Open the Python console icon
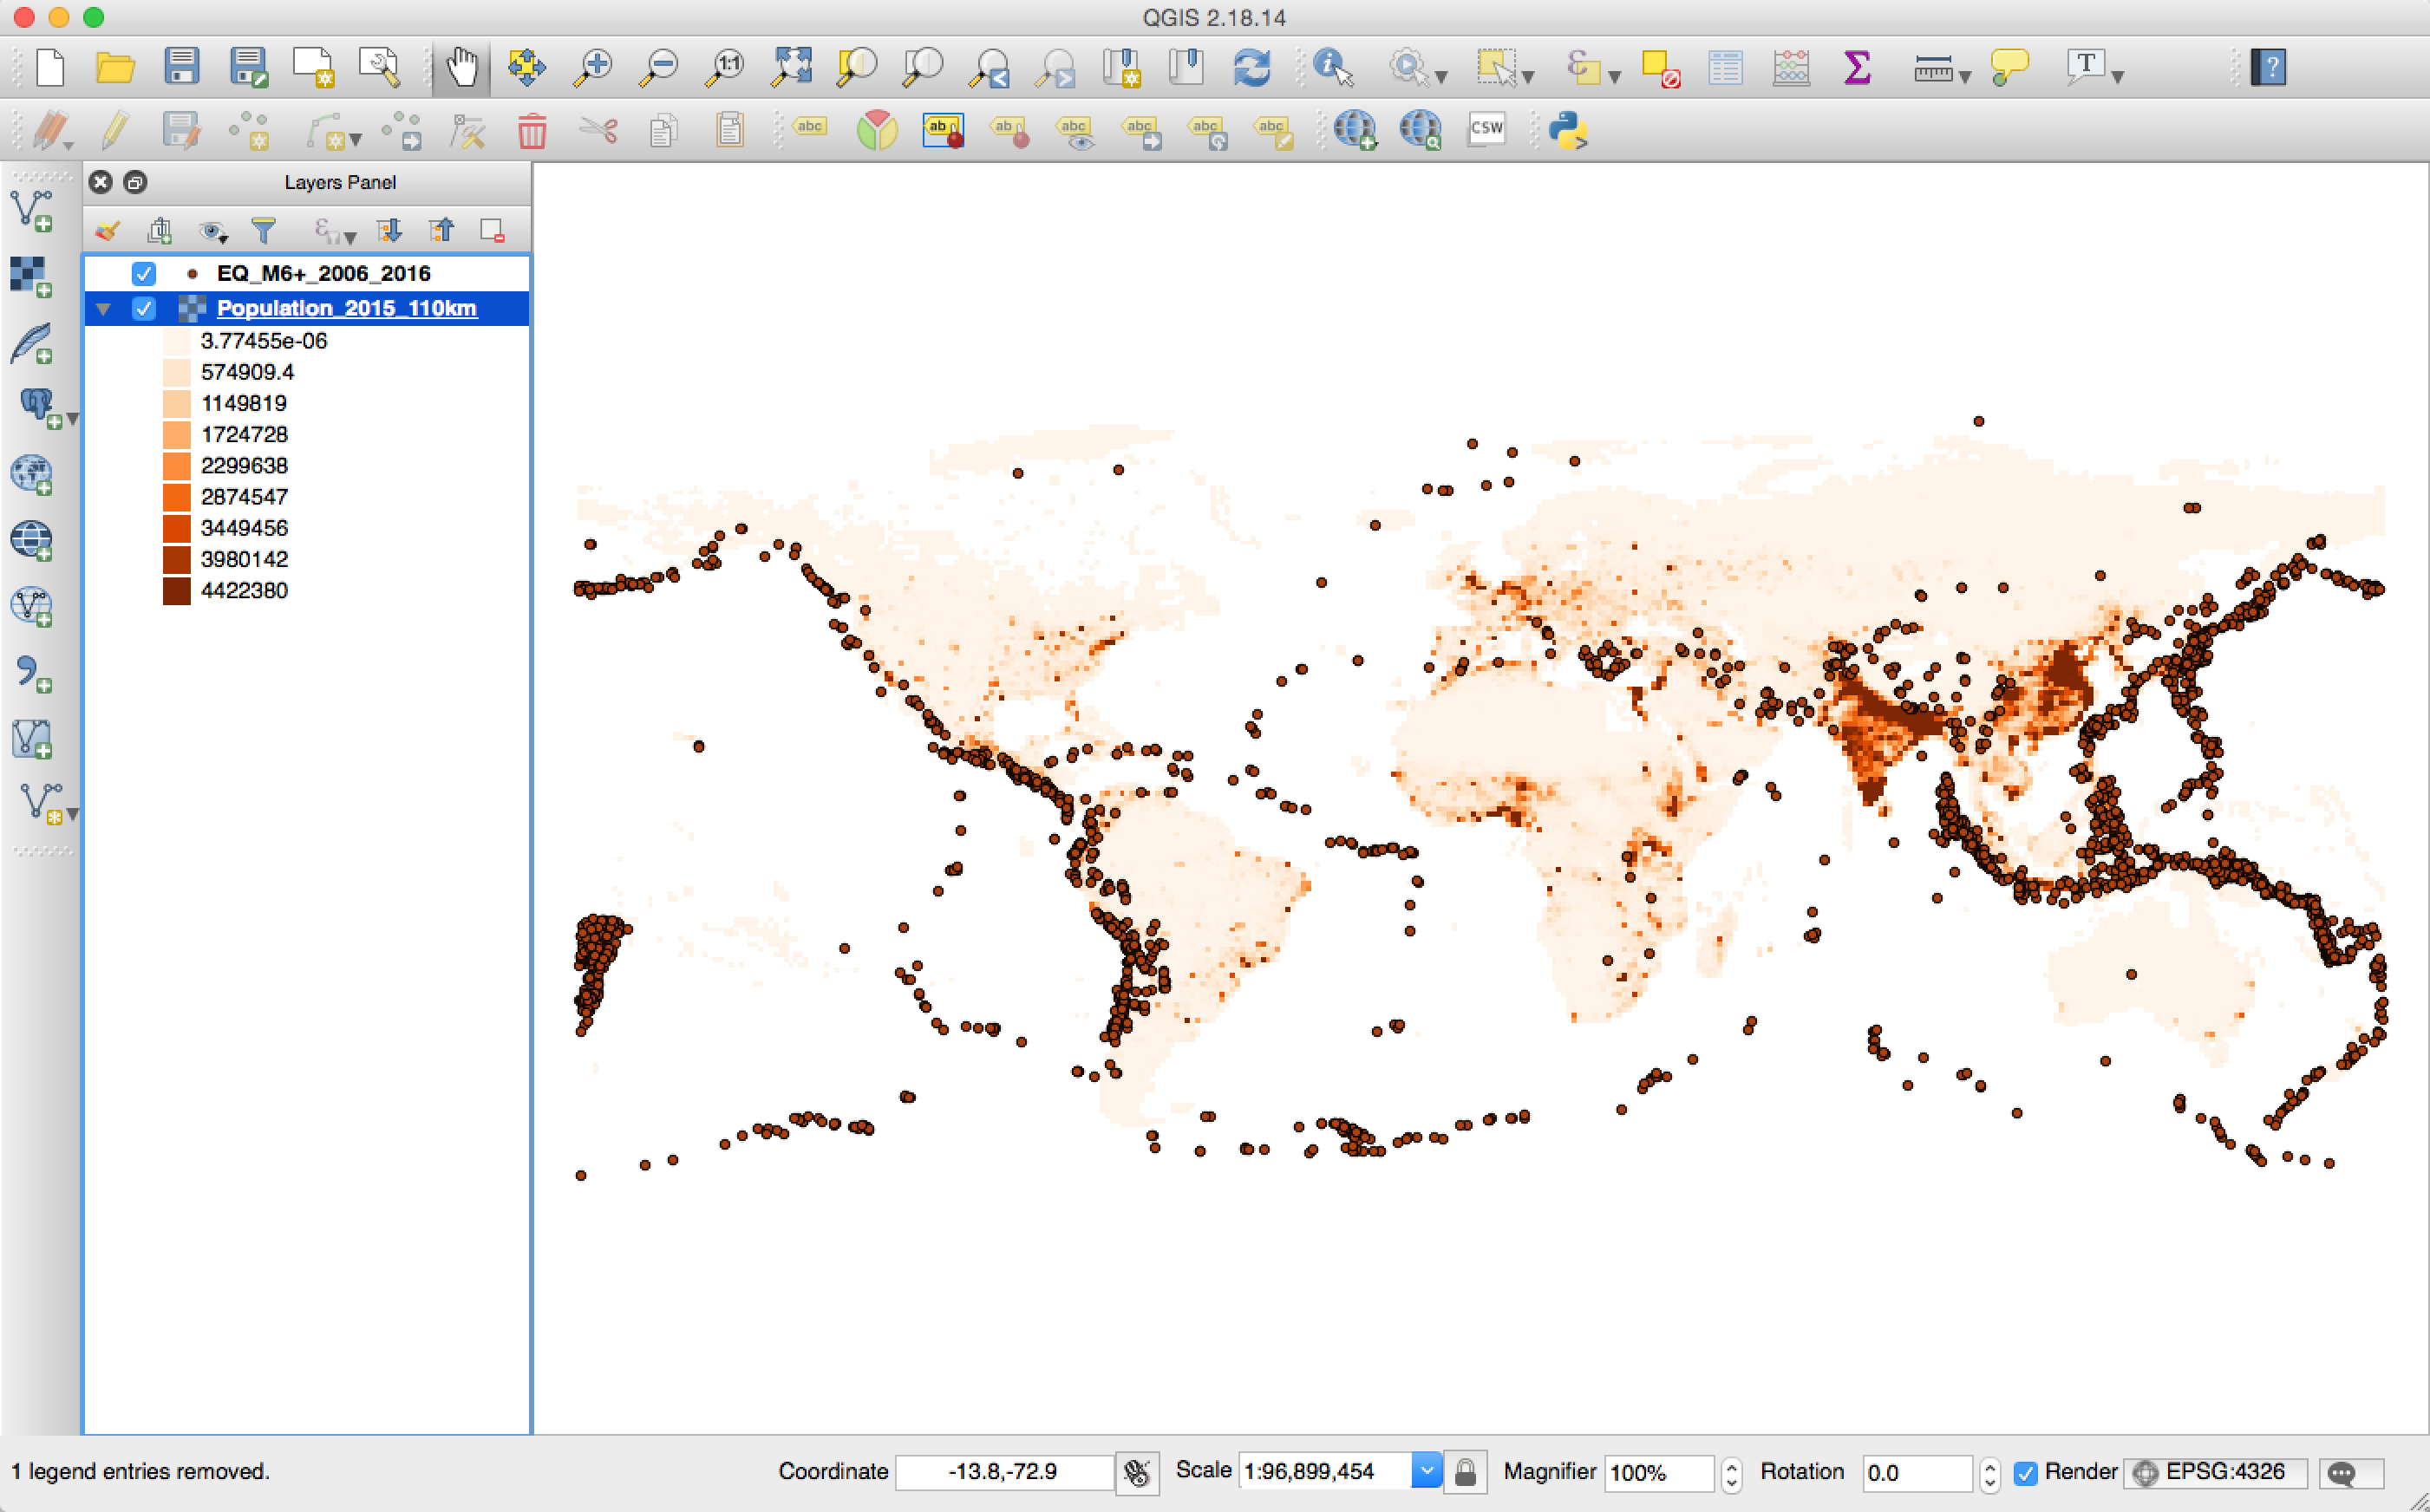2430x1512 pixels. 1567,130
